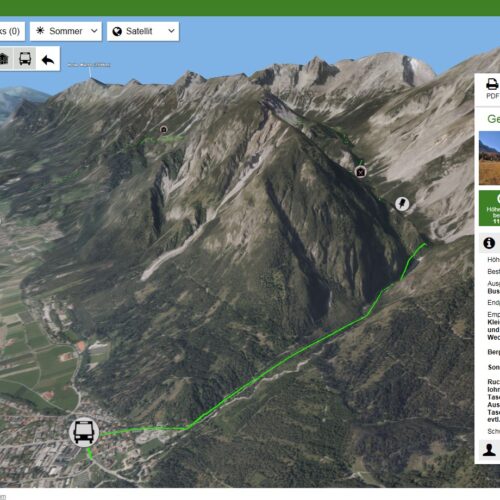Image resolution: width=500 pixels, height=500 pixels.
Task: Click the tracks (0) button
Action: pyautogui.click(x=12, y=31)
